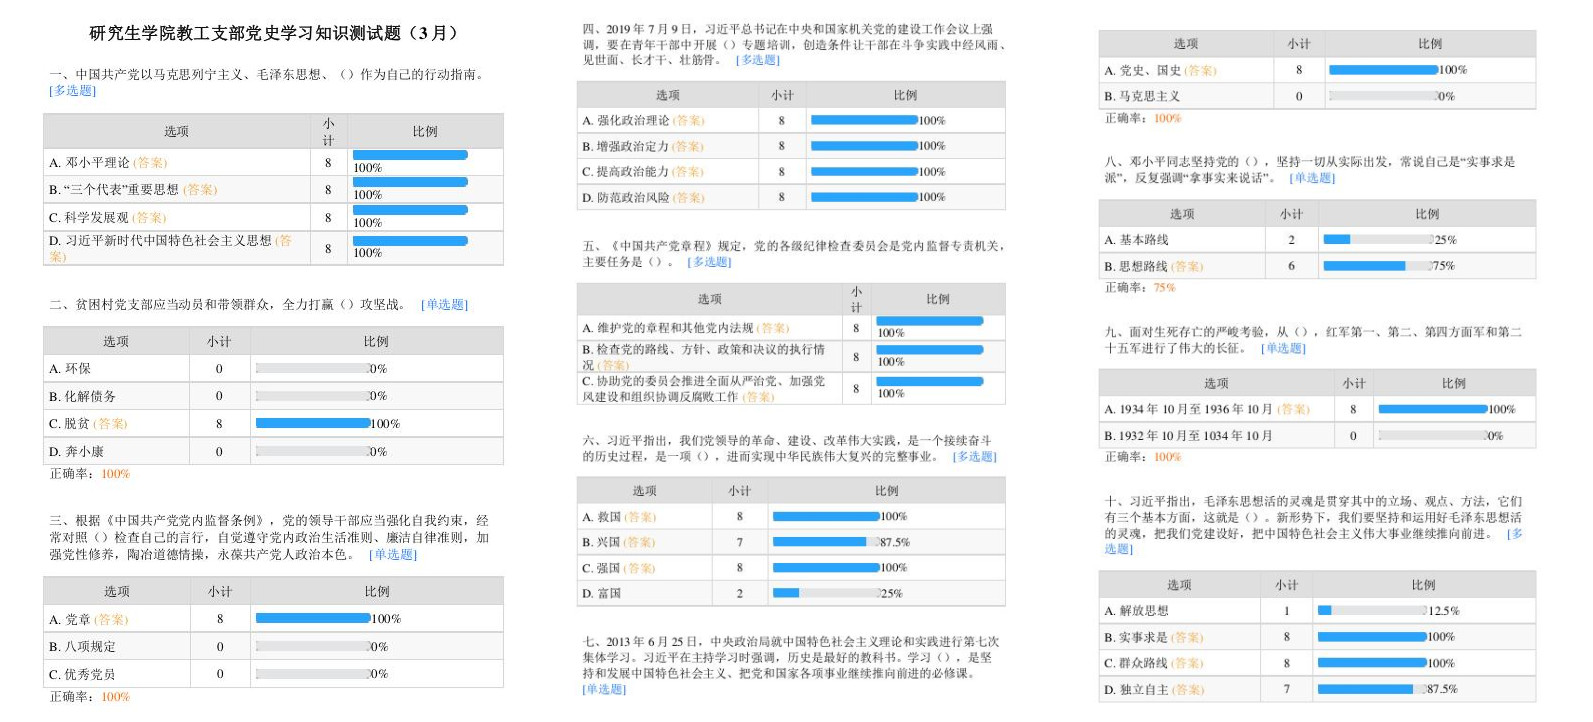Click the 多选题 tag under question 一
This screenshot has width=1593, height=722.
point(73,90)
